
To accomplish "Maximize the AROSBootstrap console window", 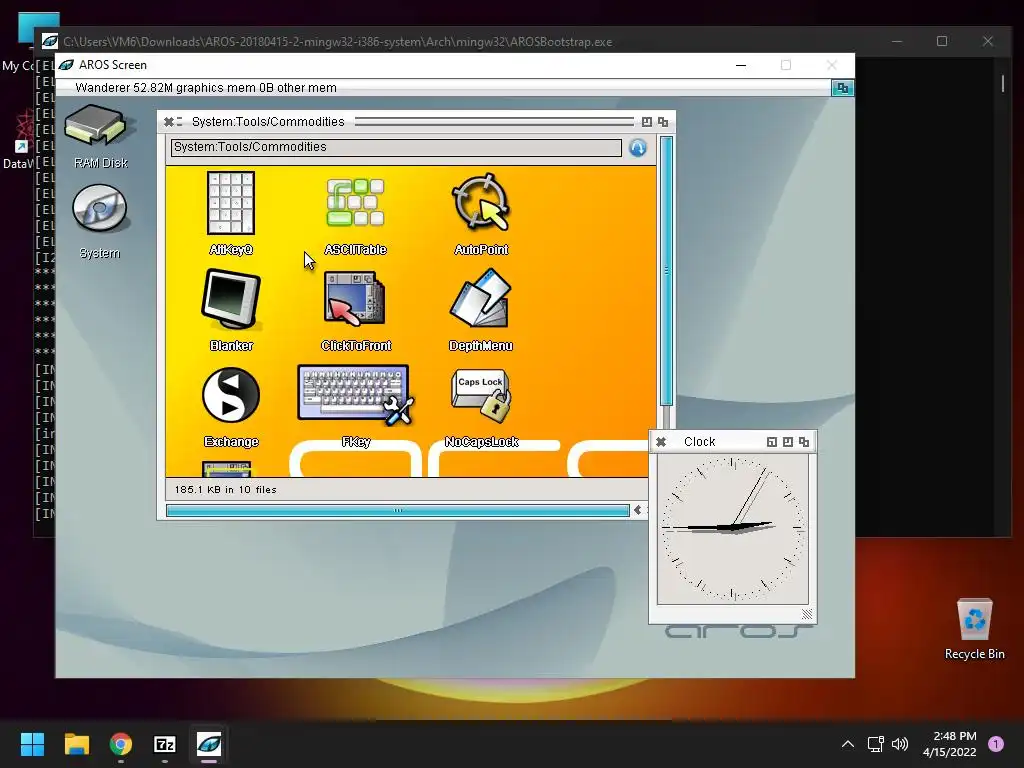I will coord(942,41).
